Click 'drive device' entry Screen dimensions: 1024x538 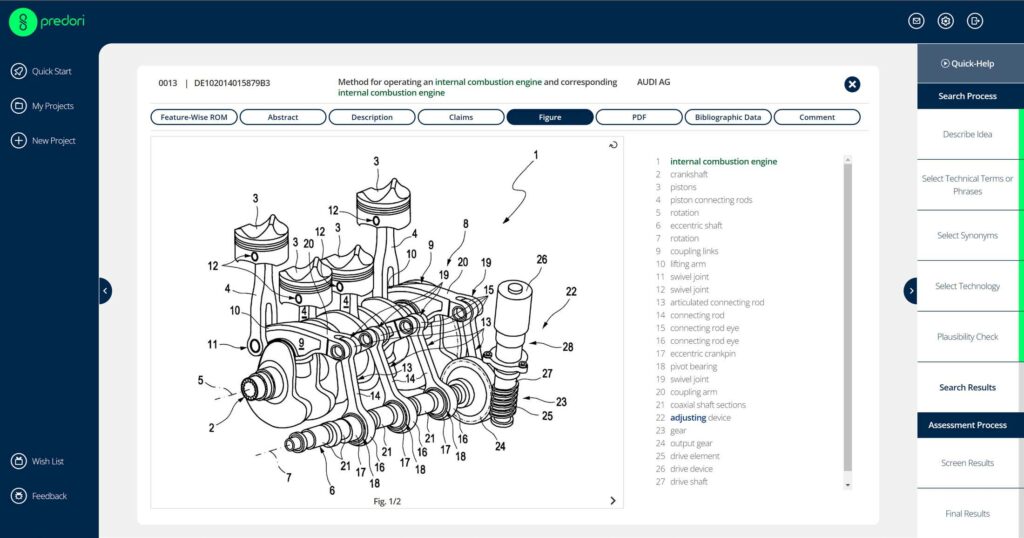(x=691, y=469)
